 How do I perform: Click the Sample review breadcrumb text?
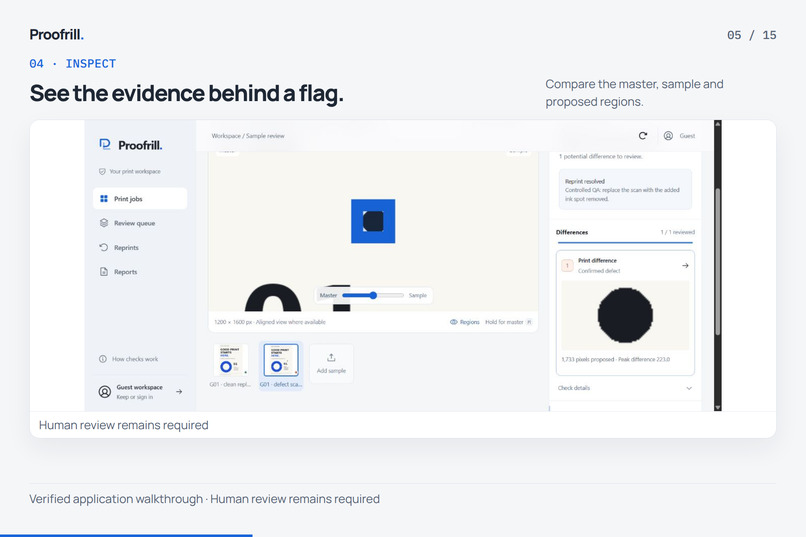pos(265,136)
